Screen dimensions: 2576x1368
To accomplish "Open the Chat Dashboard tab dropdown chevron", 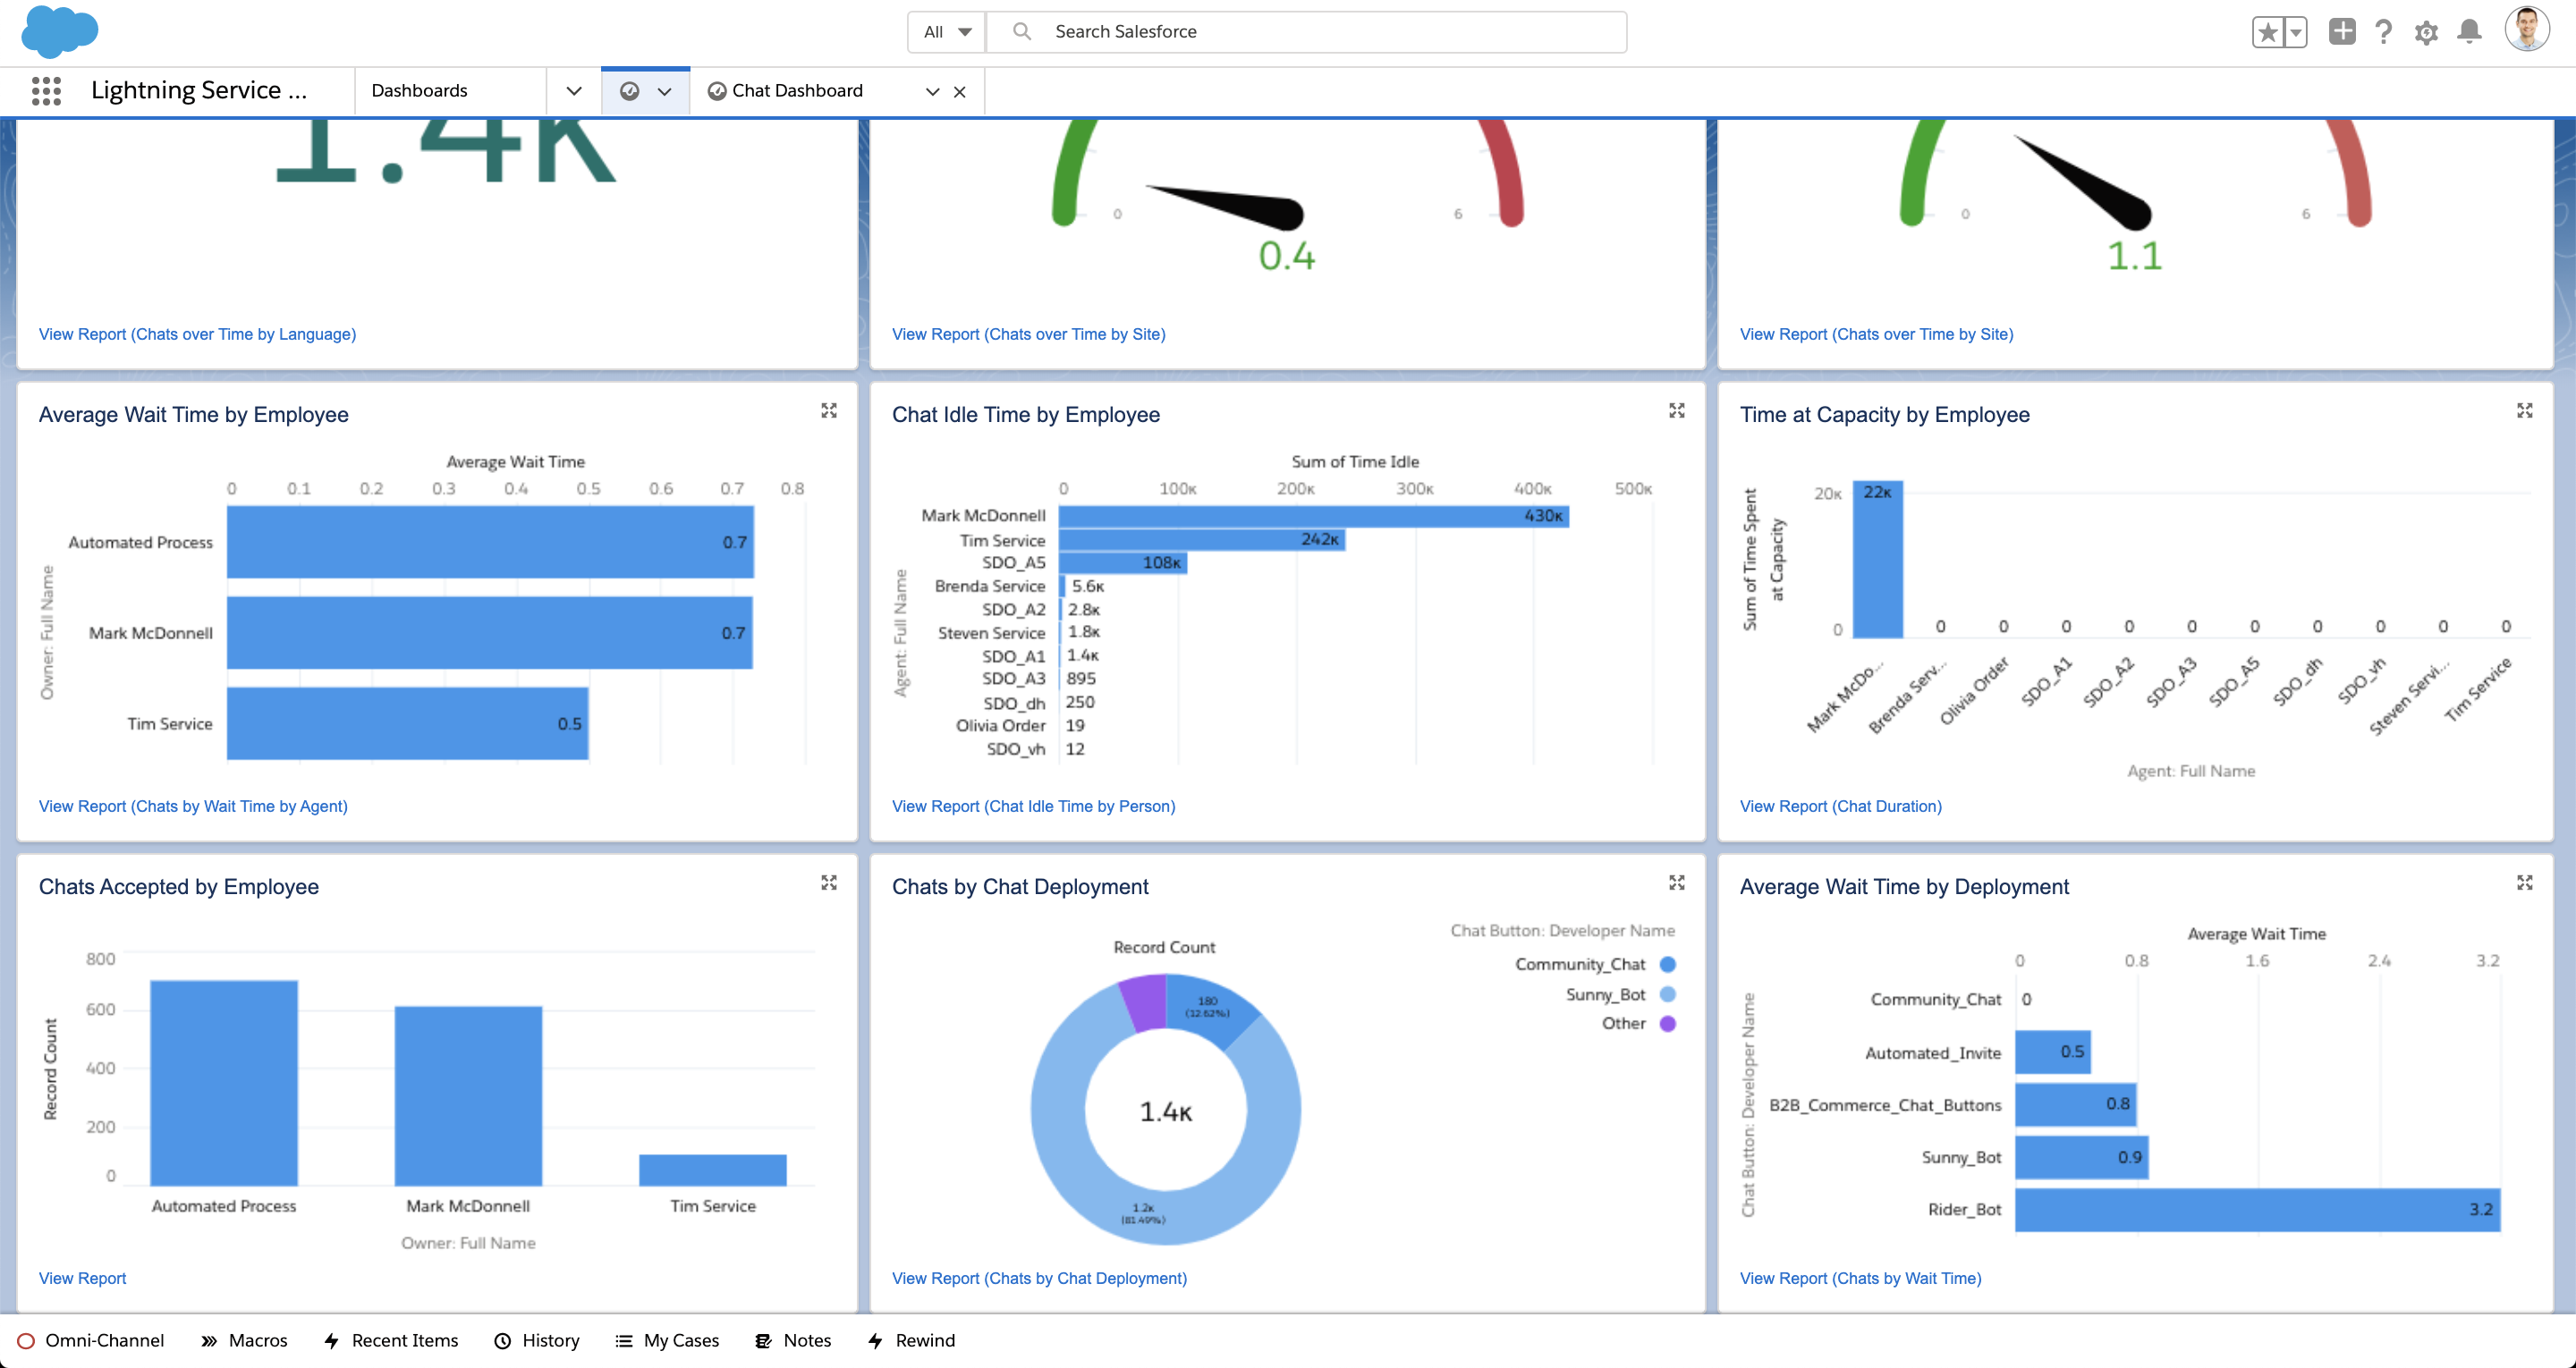I will pos(932,92).
